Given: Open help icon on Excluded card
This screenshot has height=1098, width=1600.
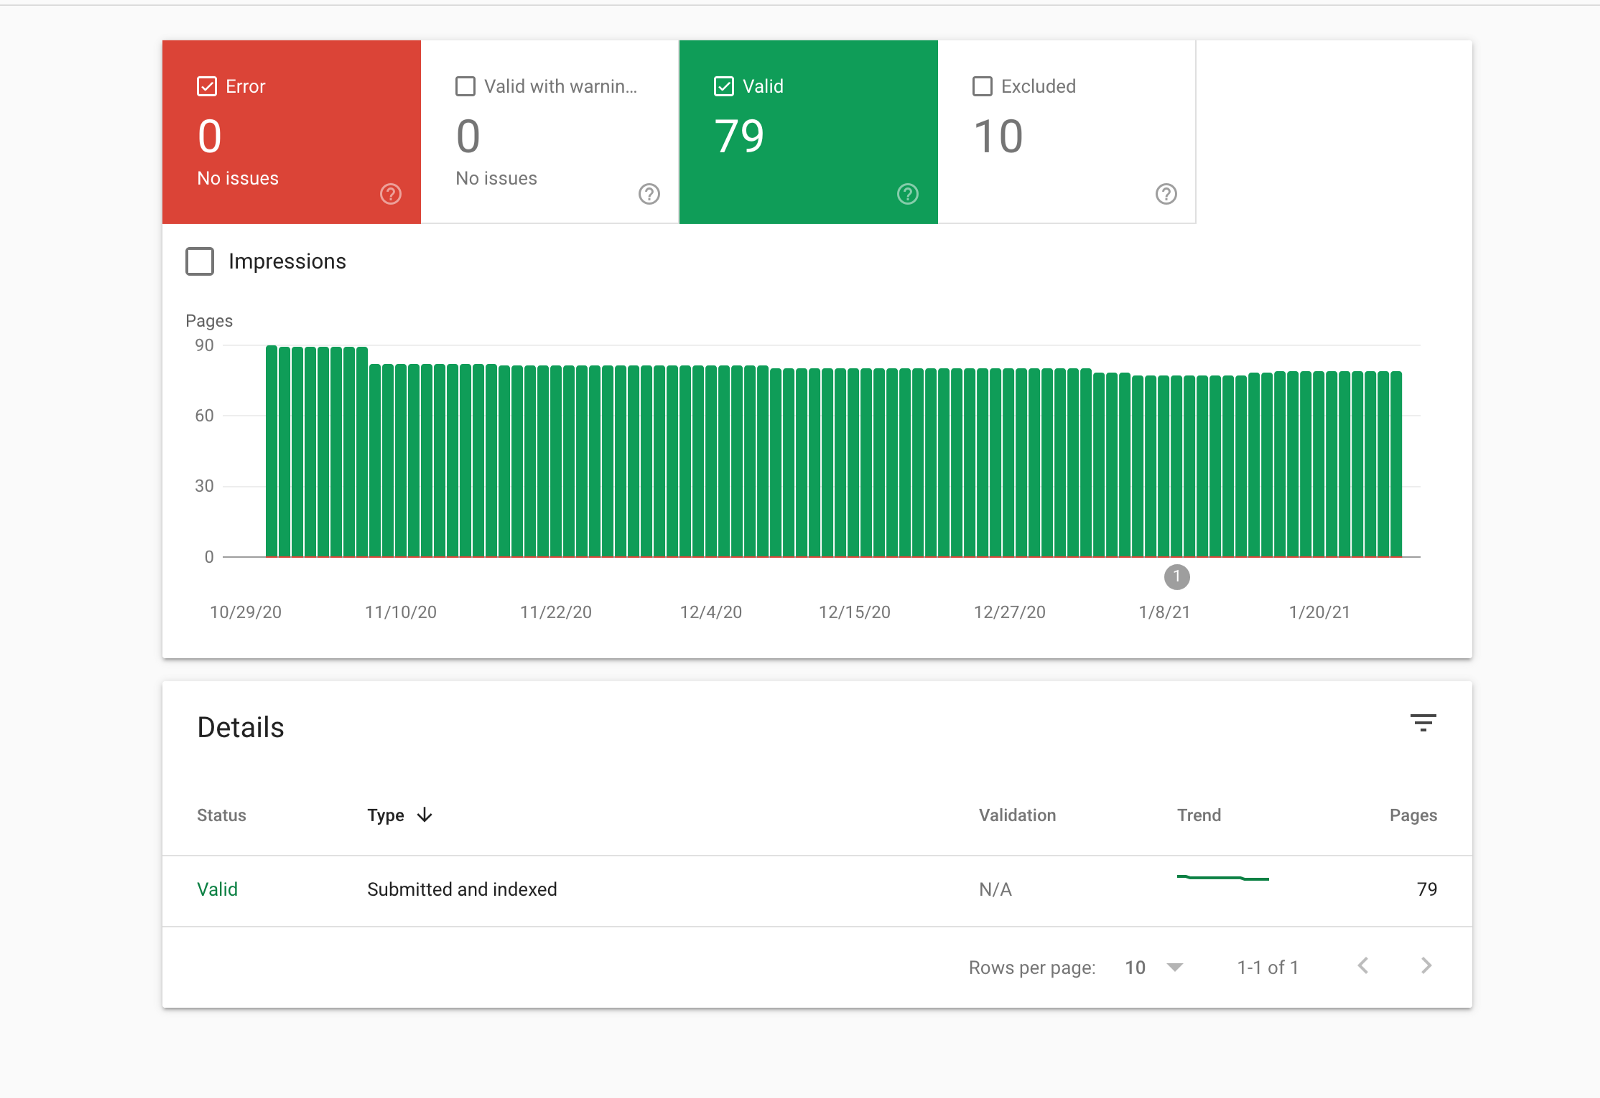Looking at the screenshot, I should pos(1166,194).
